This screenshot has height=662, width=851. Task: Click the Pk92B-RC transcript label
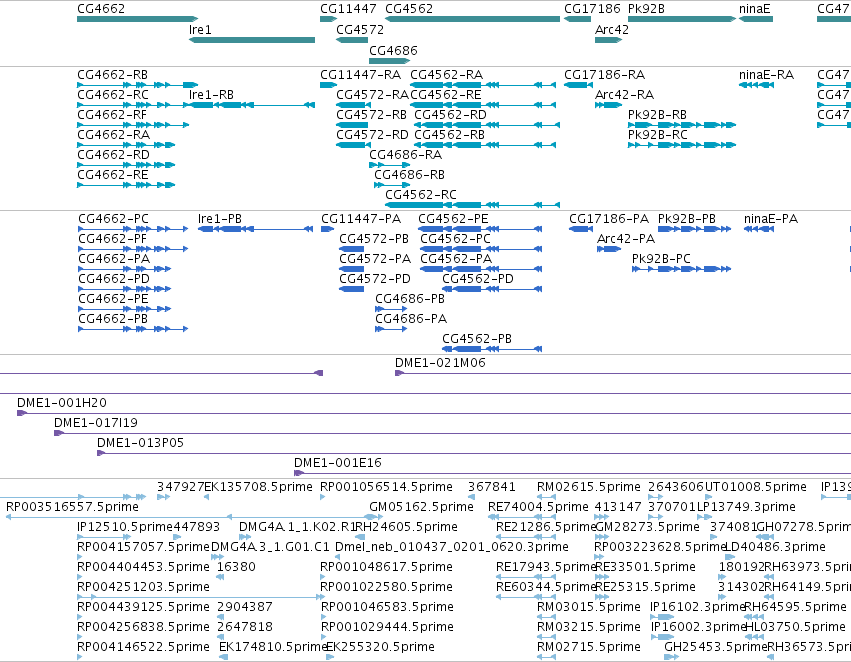(658, 135)
